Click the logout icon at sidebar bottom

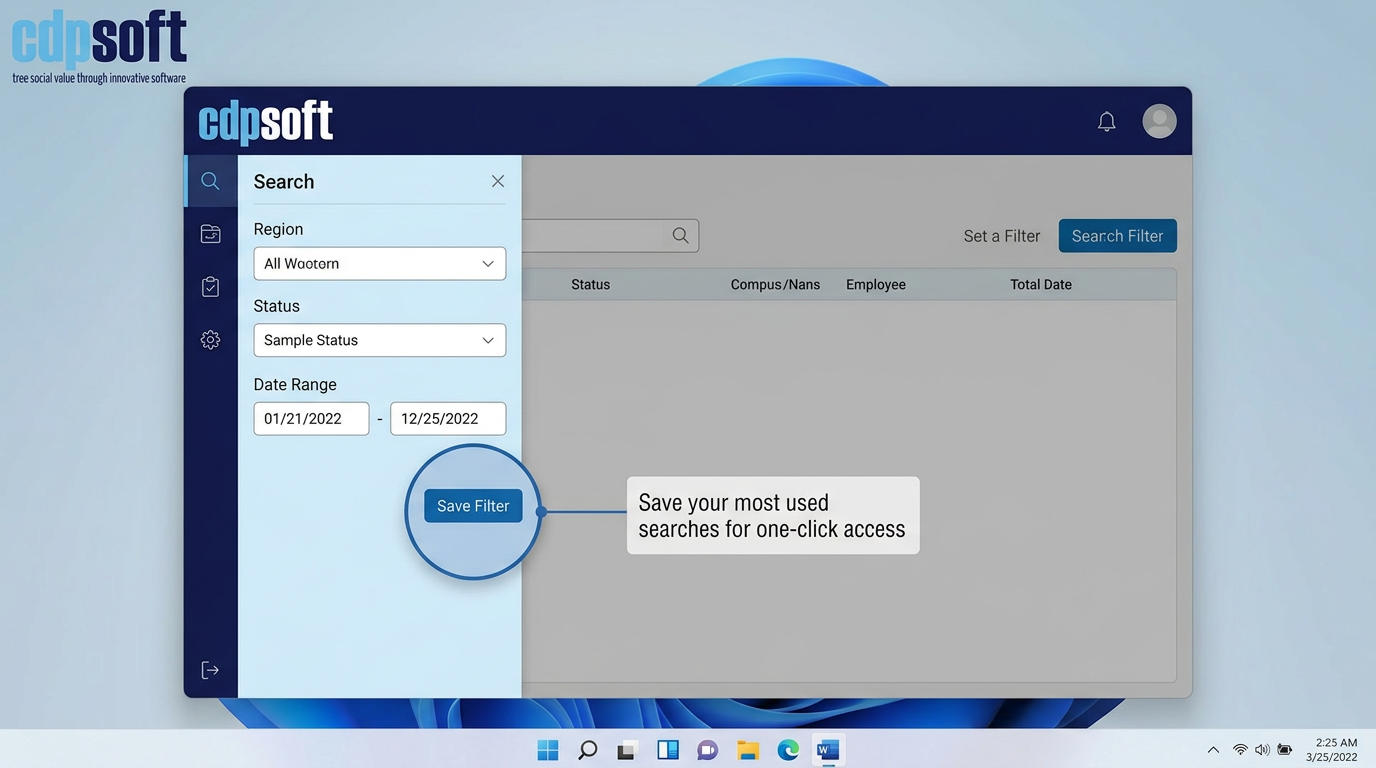(210, 670)
